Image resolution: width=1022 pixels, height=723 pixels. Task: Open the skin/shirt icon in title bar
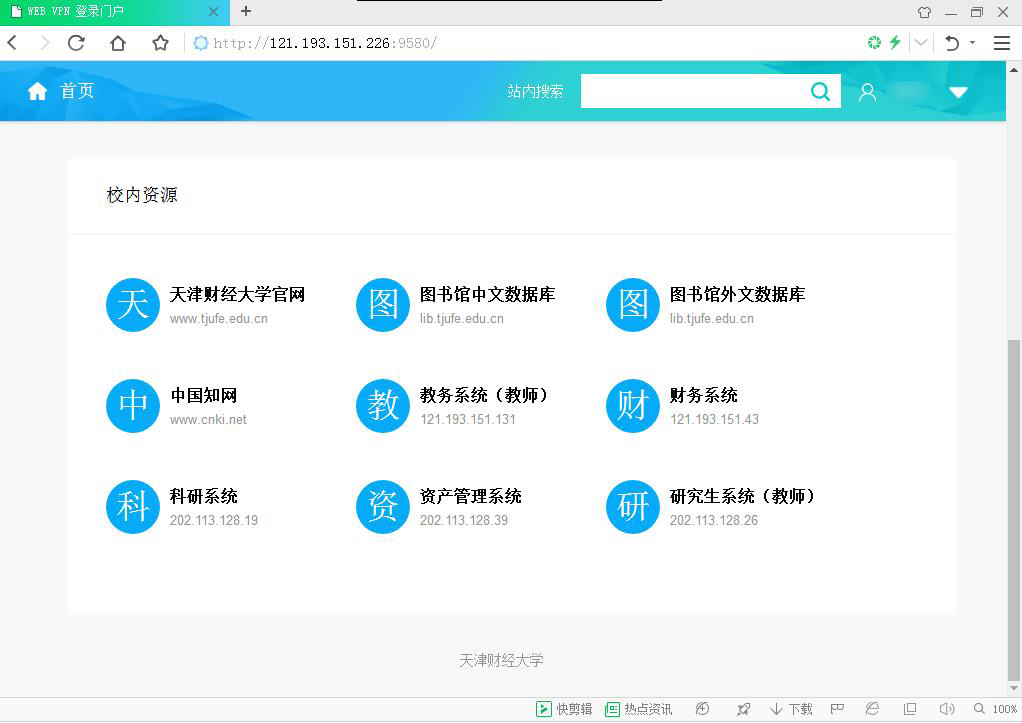coord(924,12)
